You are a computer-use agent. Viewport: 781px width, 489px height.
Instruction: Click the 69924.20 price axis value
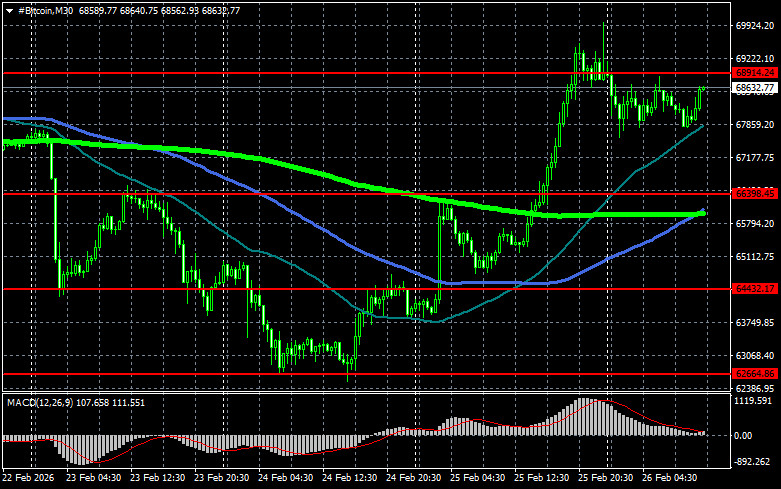pyautogui.click(x=755, y=25)
